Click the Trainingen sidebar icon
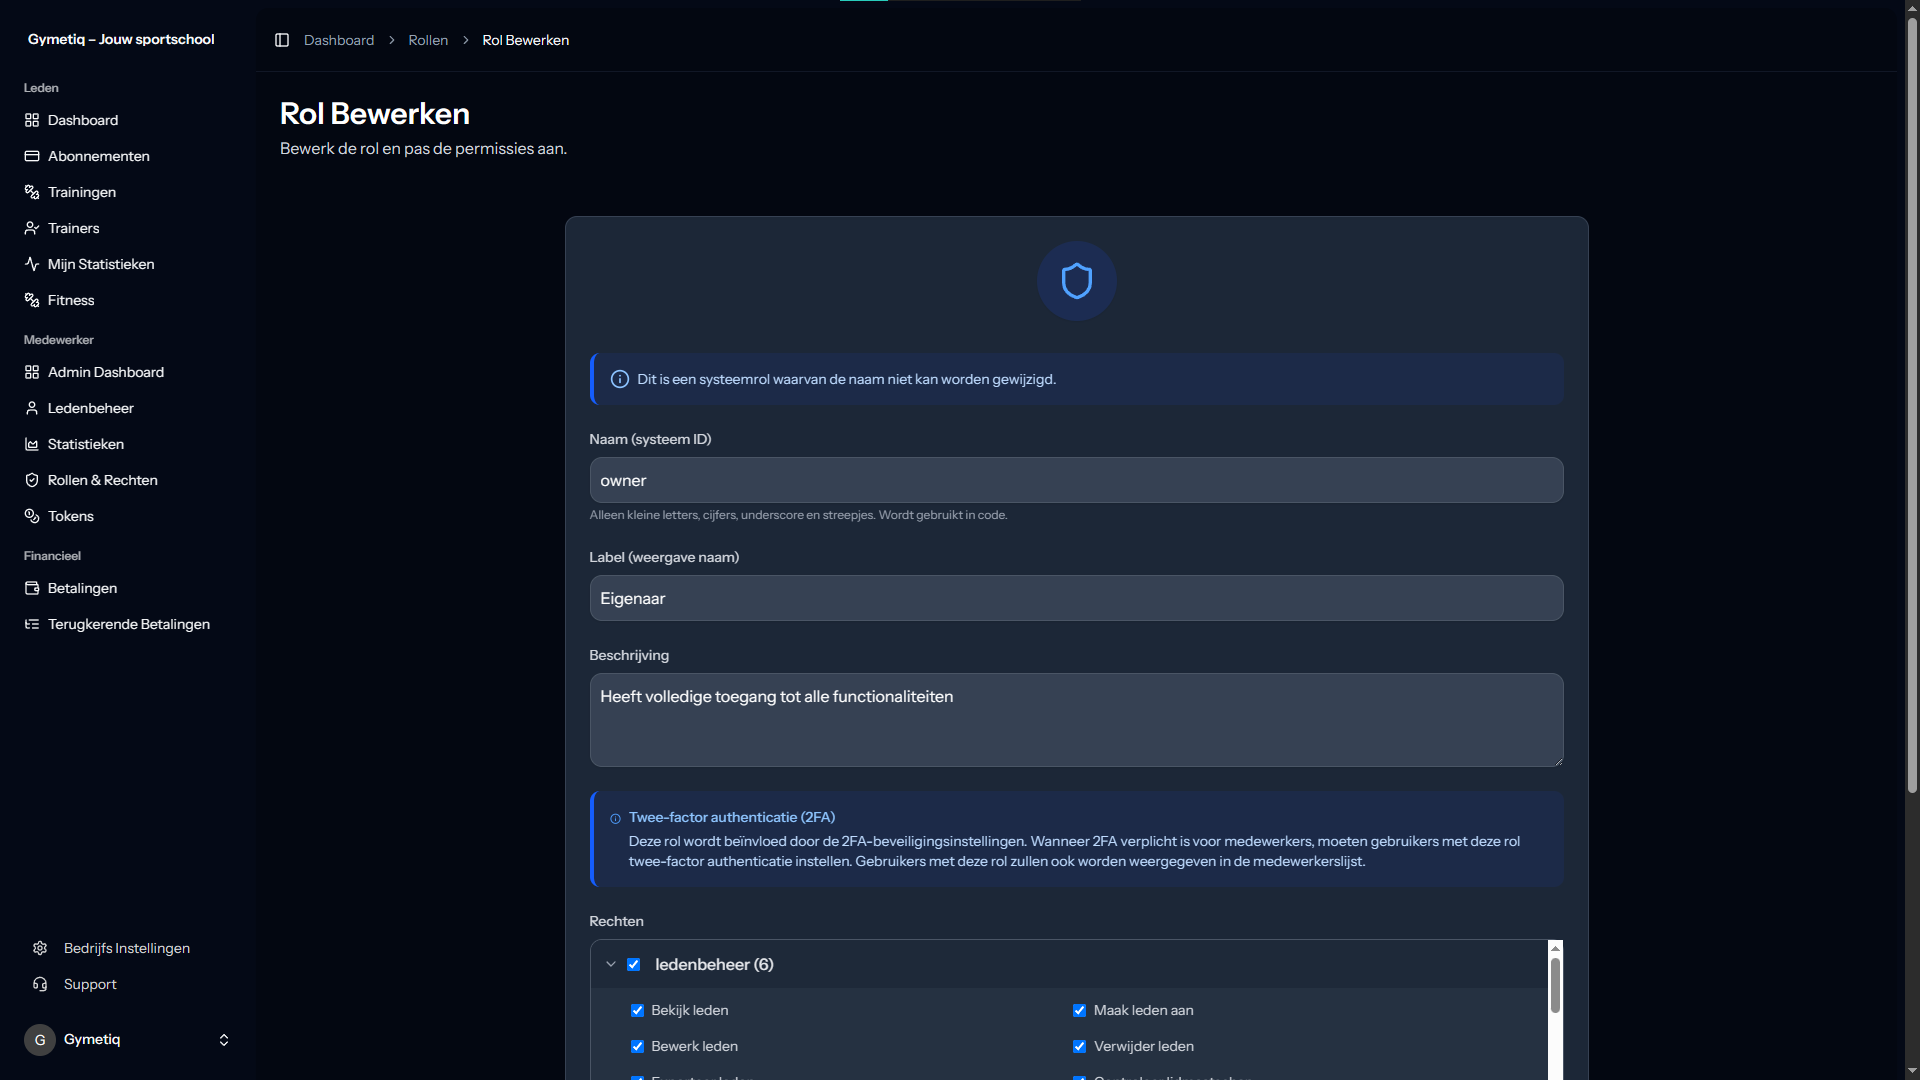This screenshot has height=1080, width=1920. 32,192
